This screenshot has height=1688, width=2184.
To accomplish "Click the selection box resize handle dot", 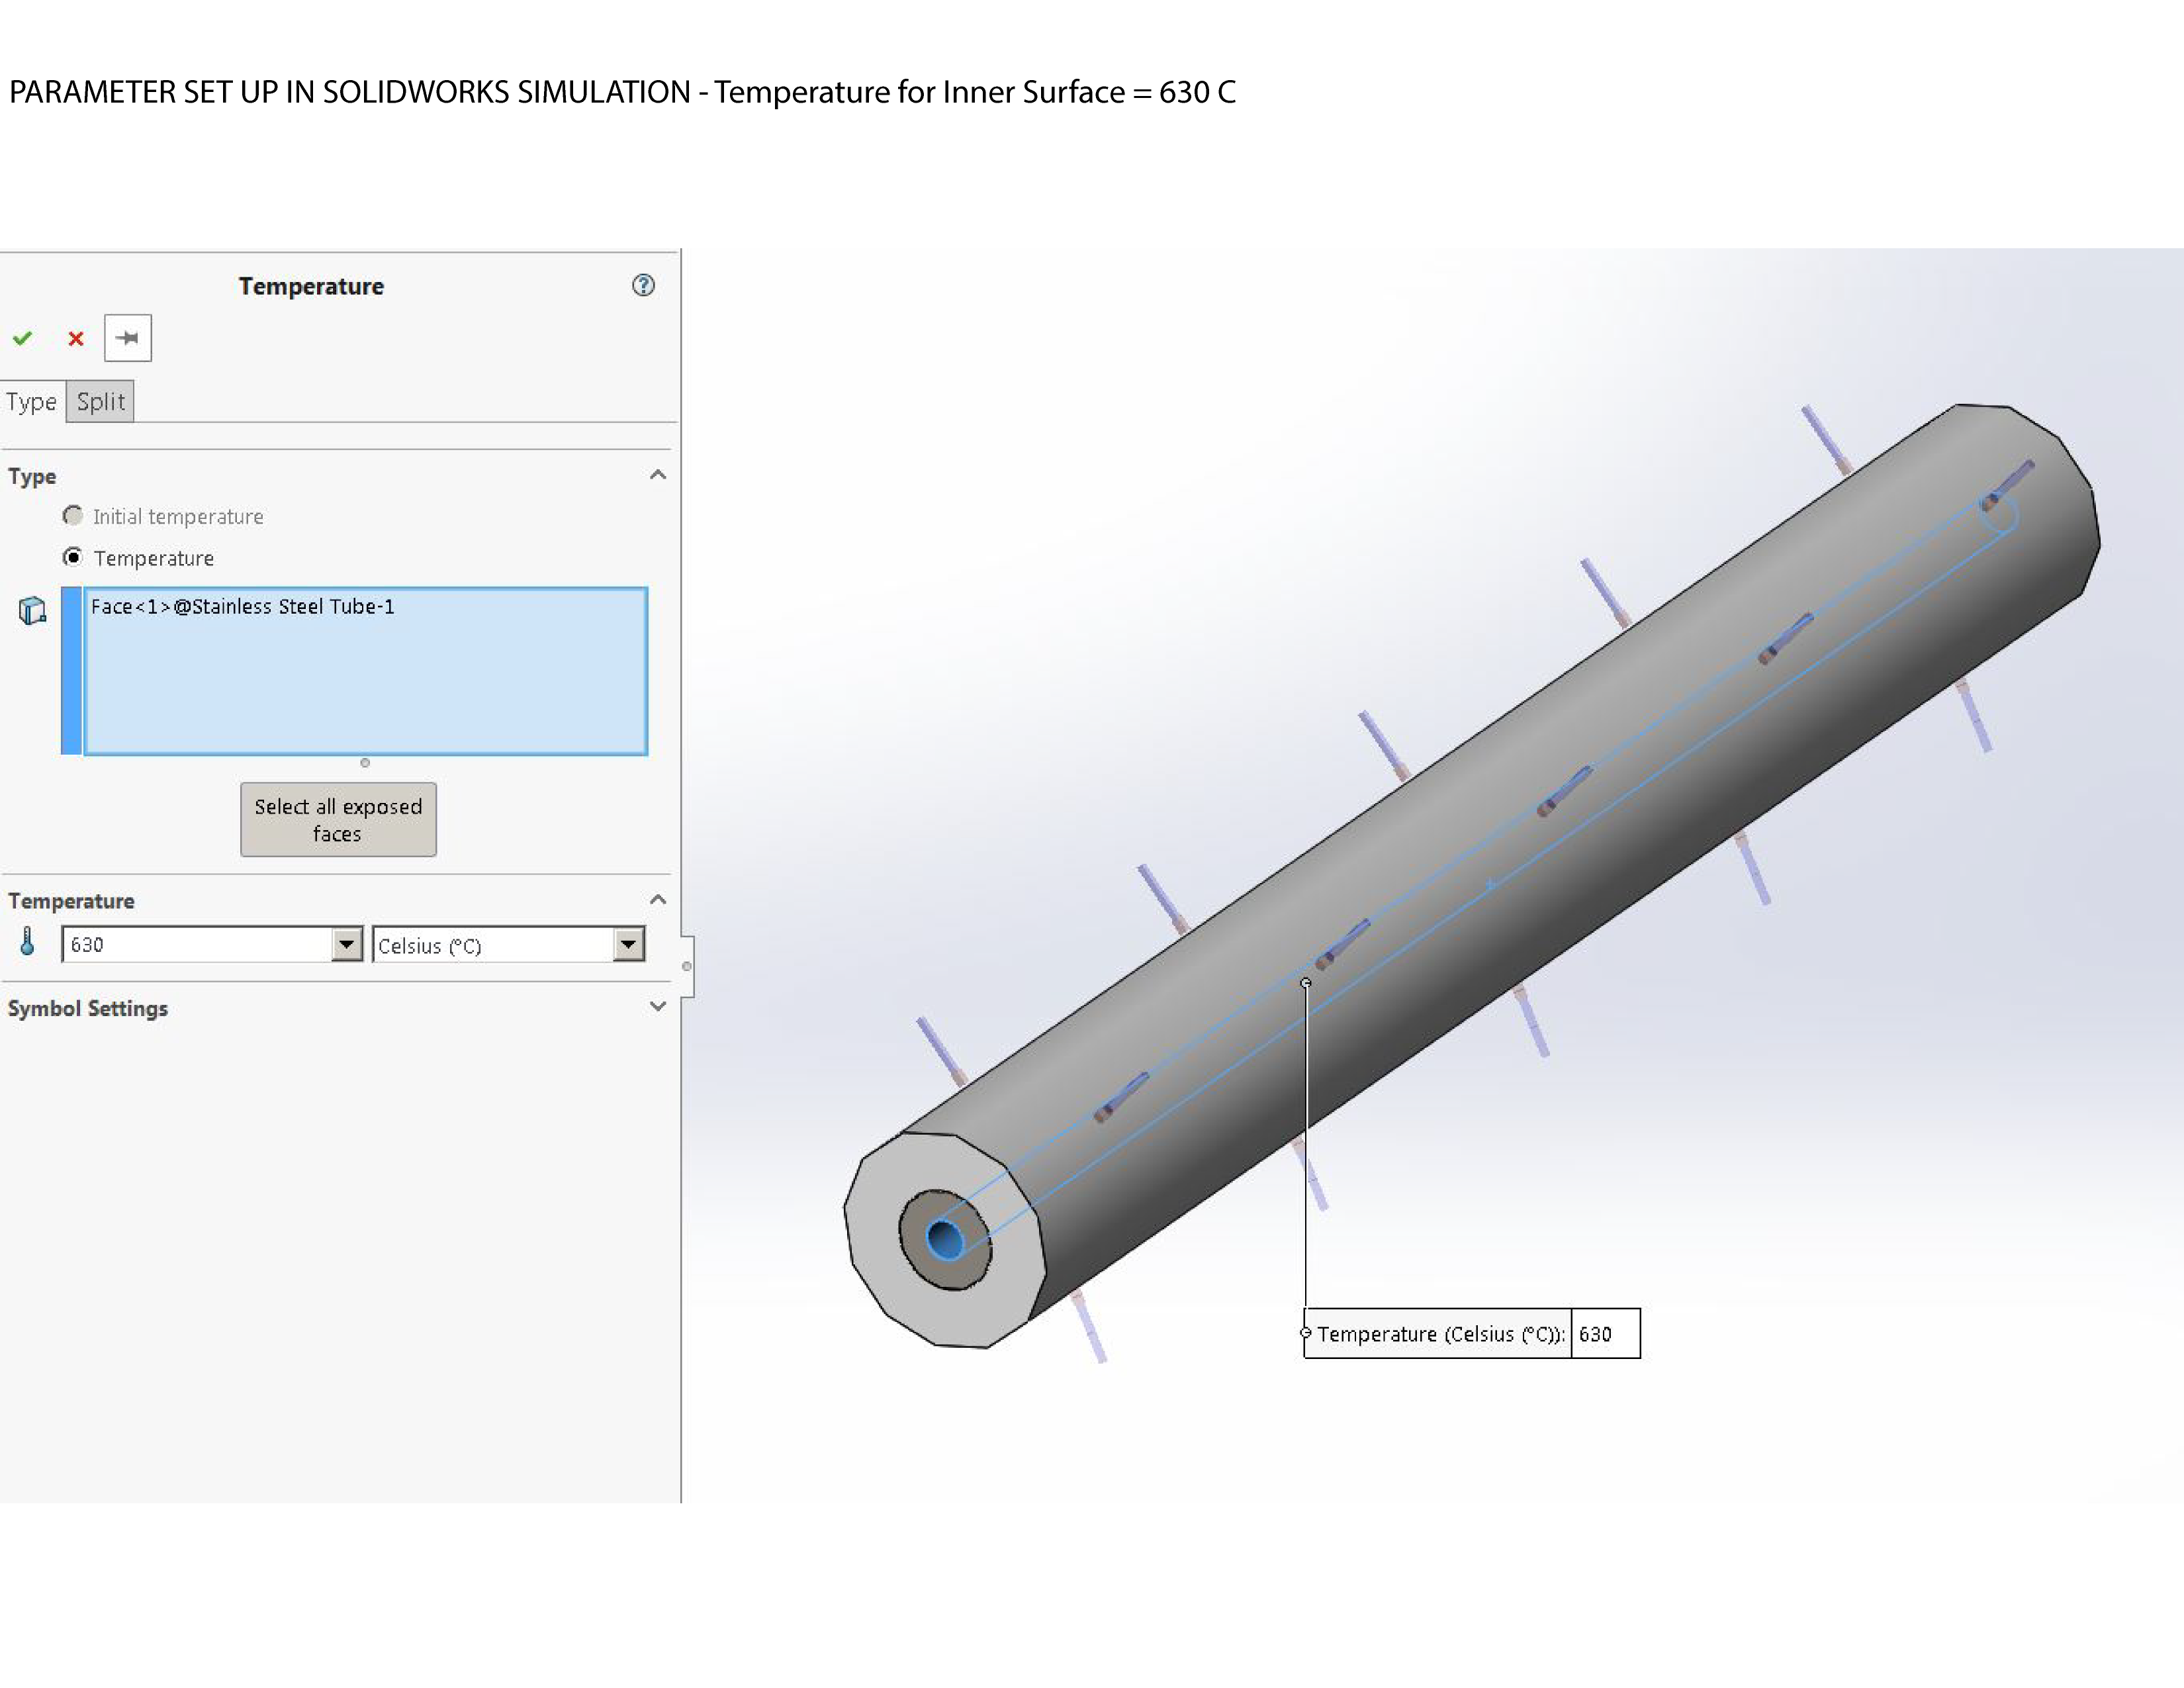I will tap(365, 763).
